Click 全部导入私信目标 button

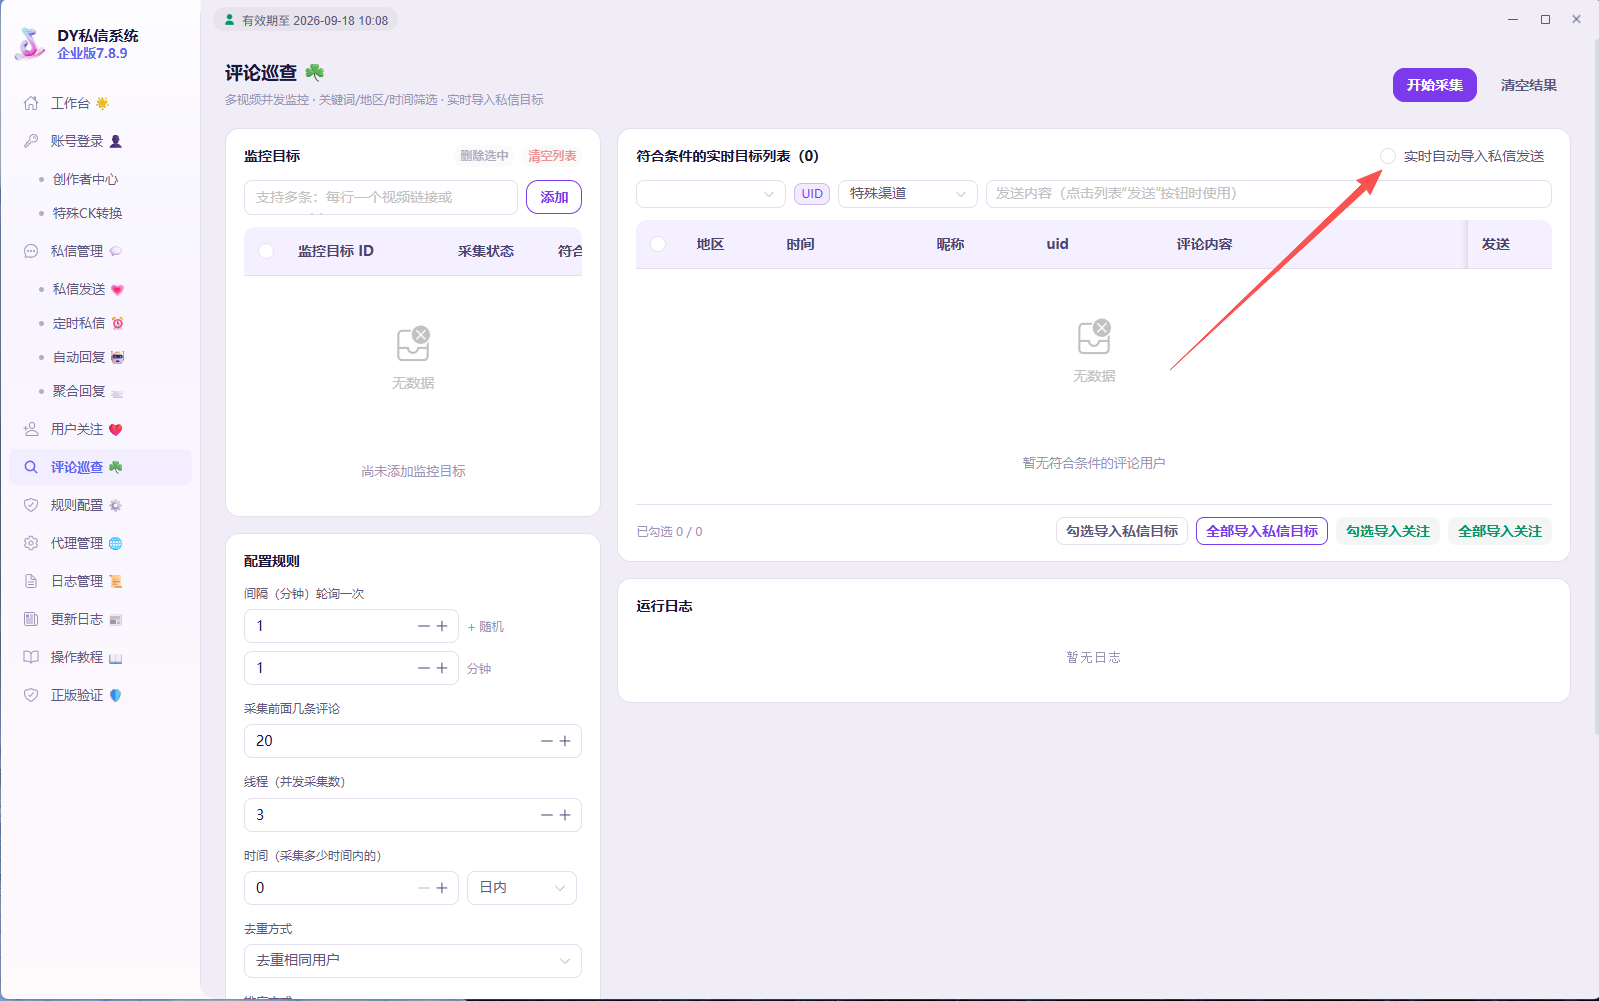tap(1262, 531)
